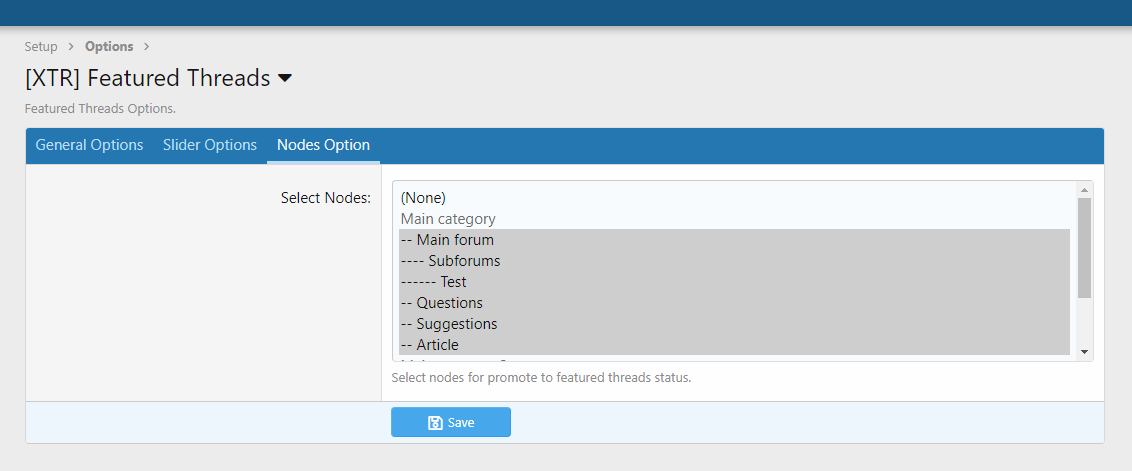Select the Suggestions node
The height and width of the screenshot is (471, 1132).
pos(734,323)
